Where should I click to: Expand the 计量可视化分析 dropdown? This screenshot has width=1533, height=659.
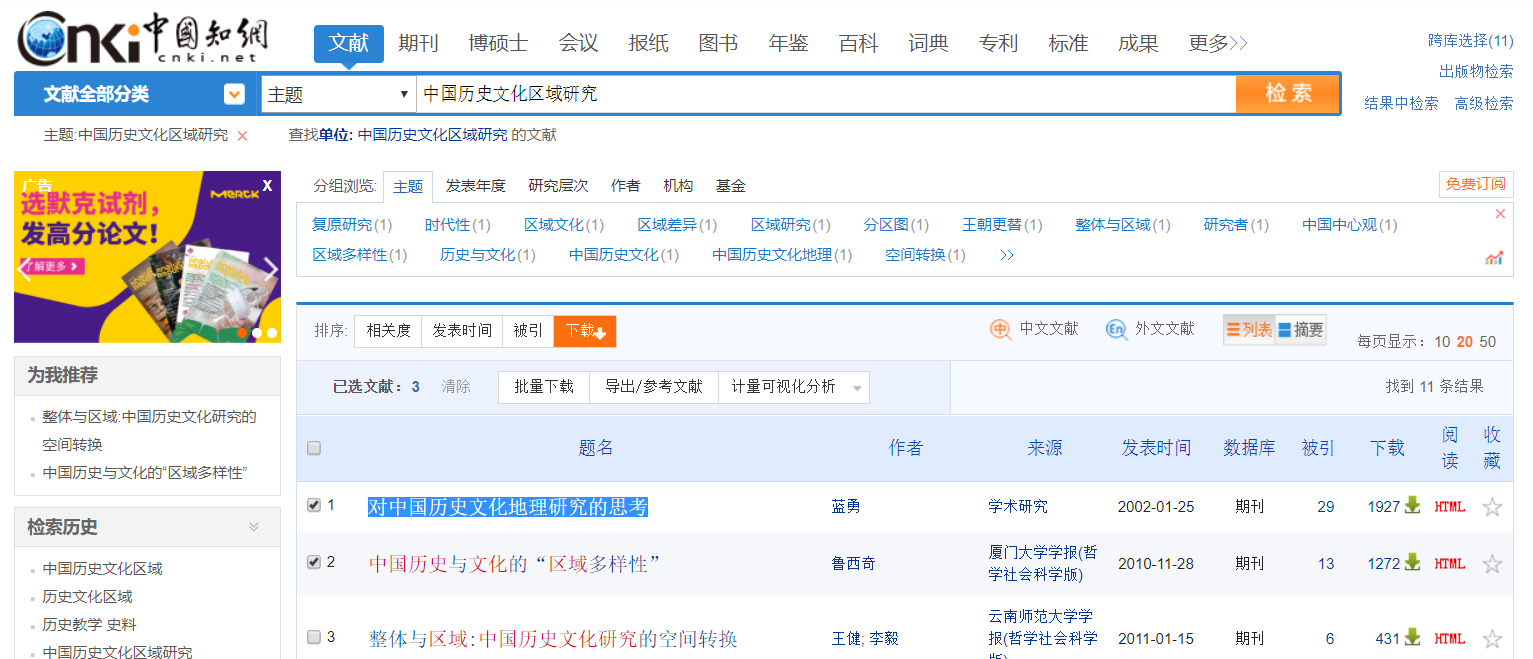coord(857,388)
